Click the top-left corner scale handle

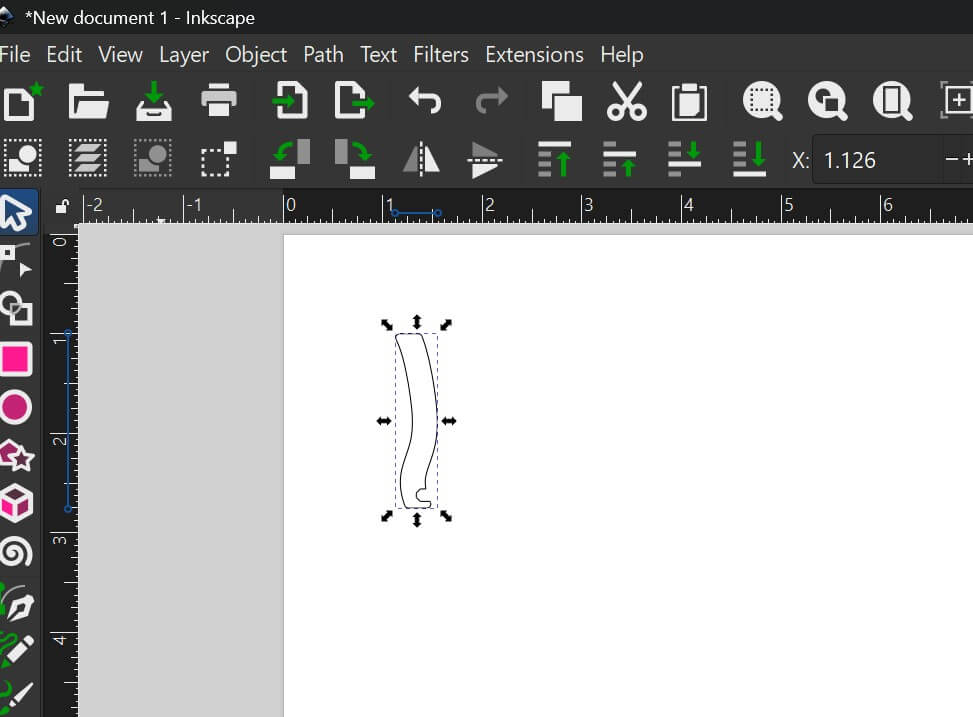(x=387, y=324)
